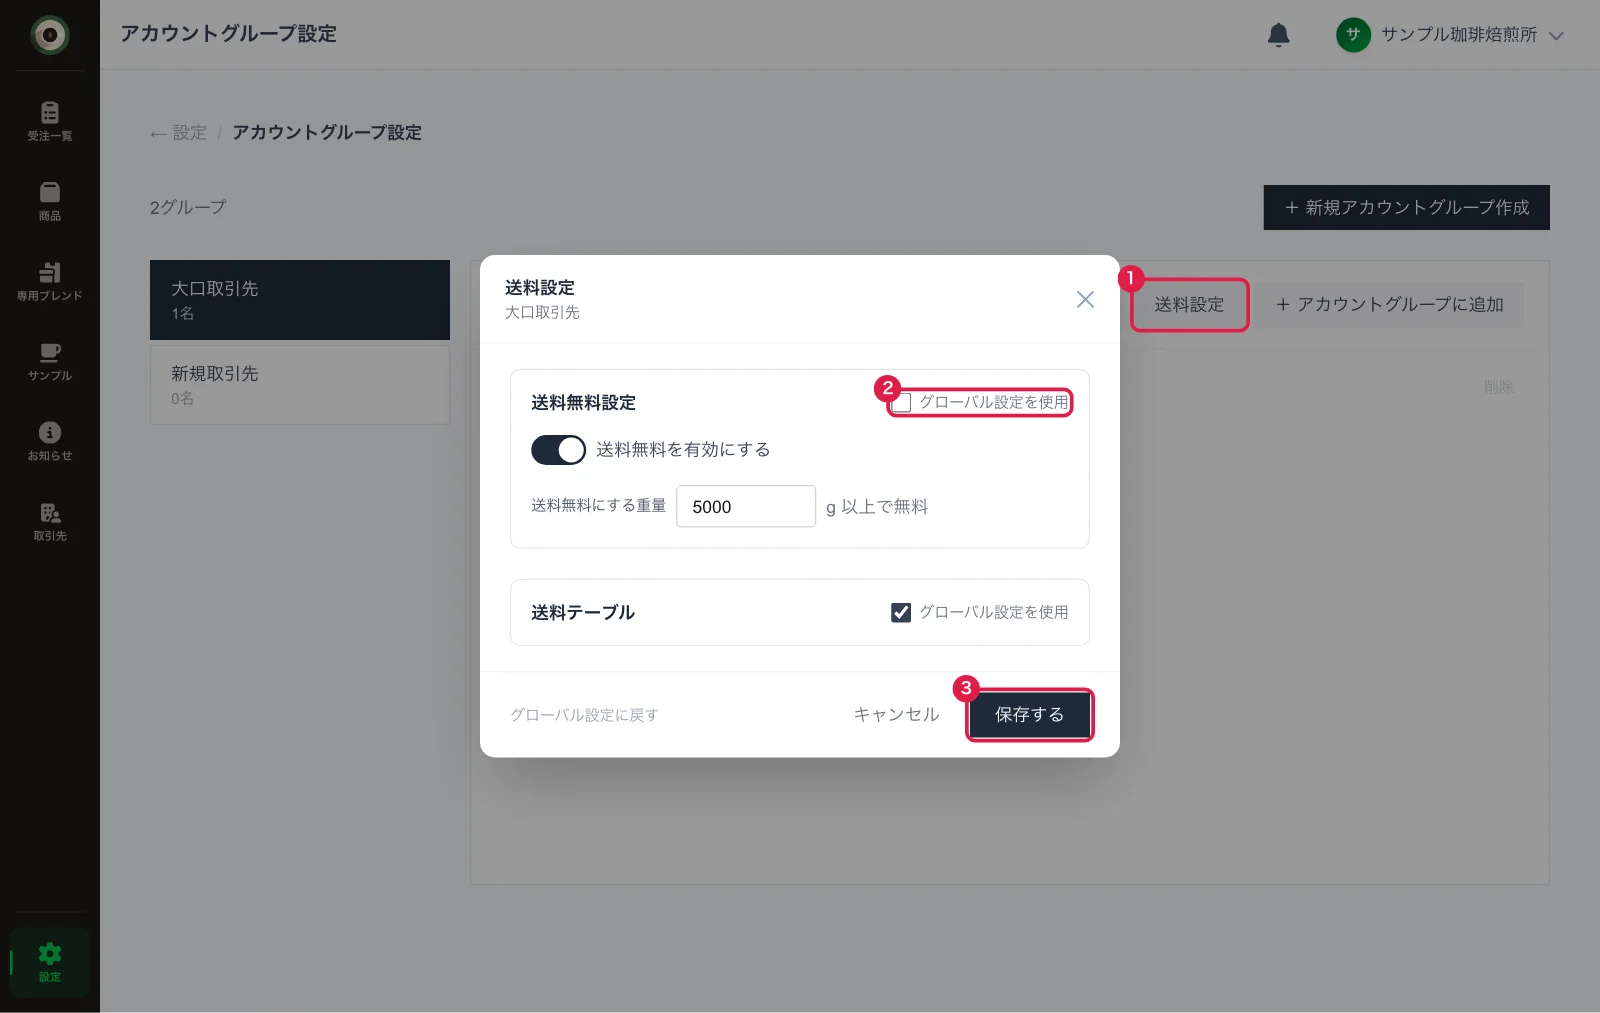Viewport: 1600px width, 1013px height.
Task: Click the faded 削除 link
Action: pyautogui.click(x=1498, y=387)
